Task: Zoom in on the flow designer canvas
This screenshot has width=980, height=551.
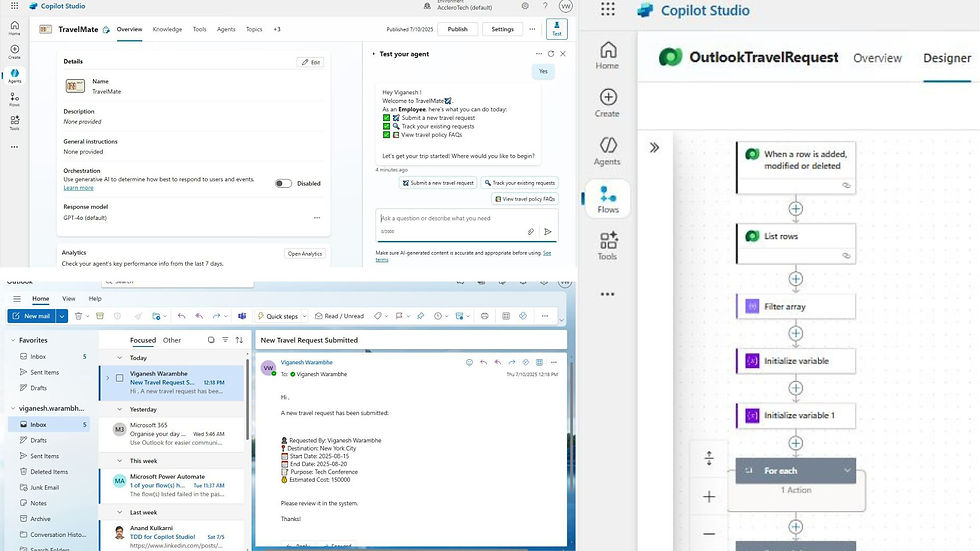Action: tap(709, 497)
